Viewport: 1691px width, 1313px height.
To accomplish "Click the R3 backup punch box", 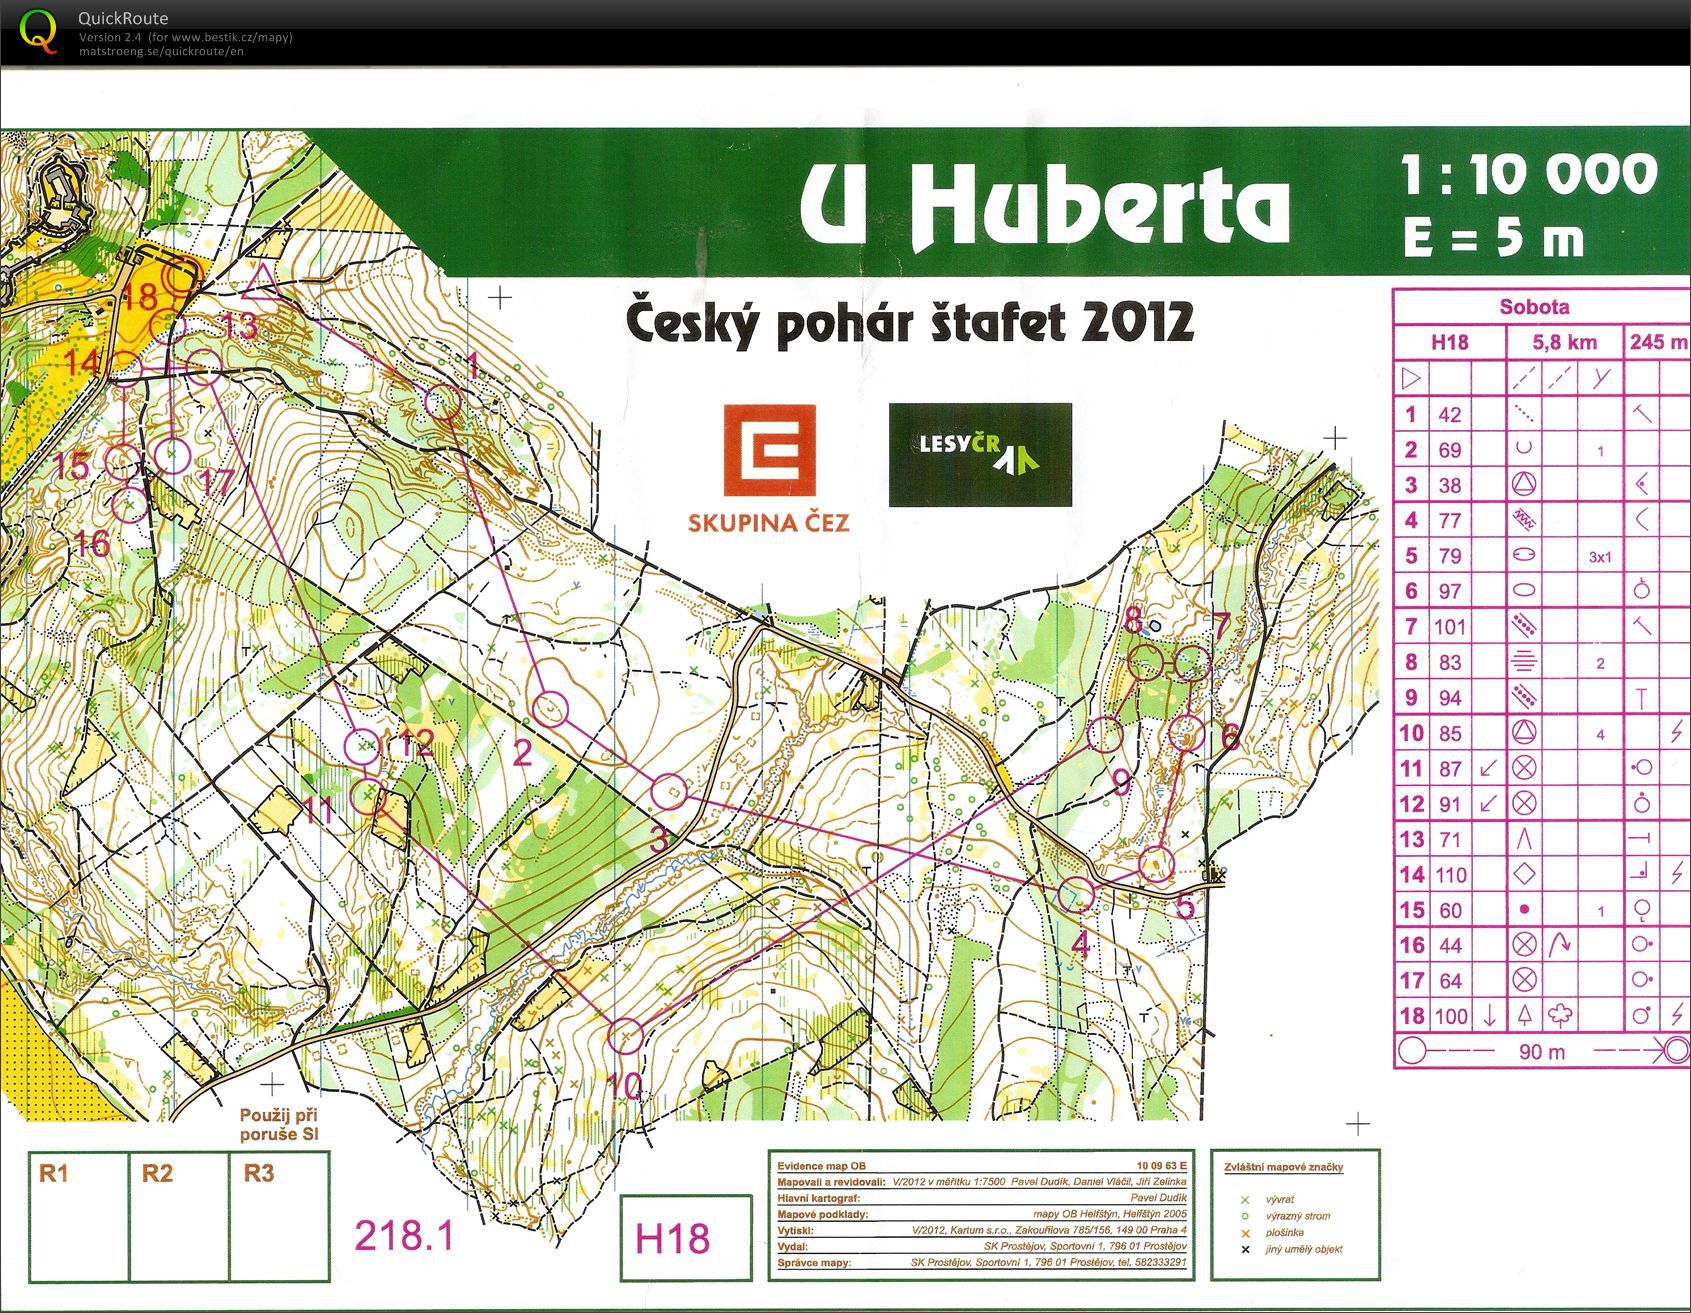I will (x=280, y=1217).
